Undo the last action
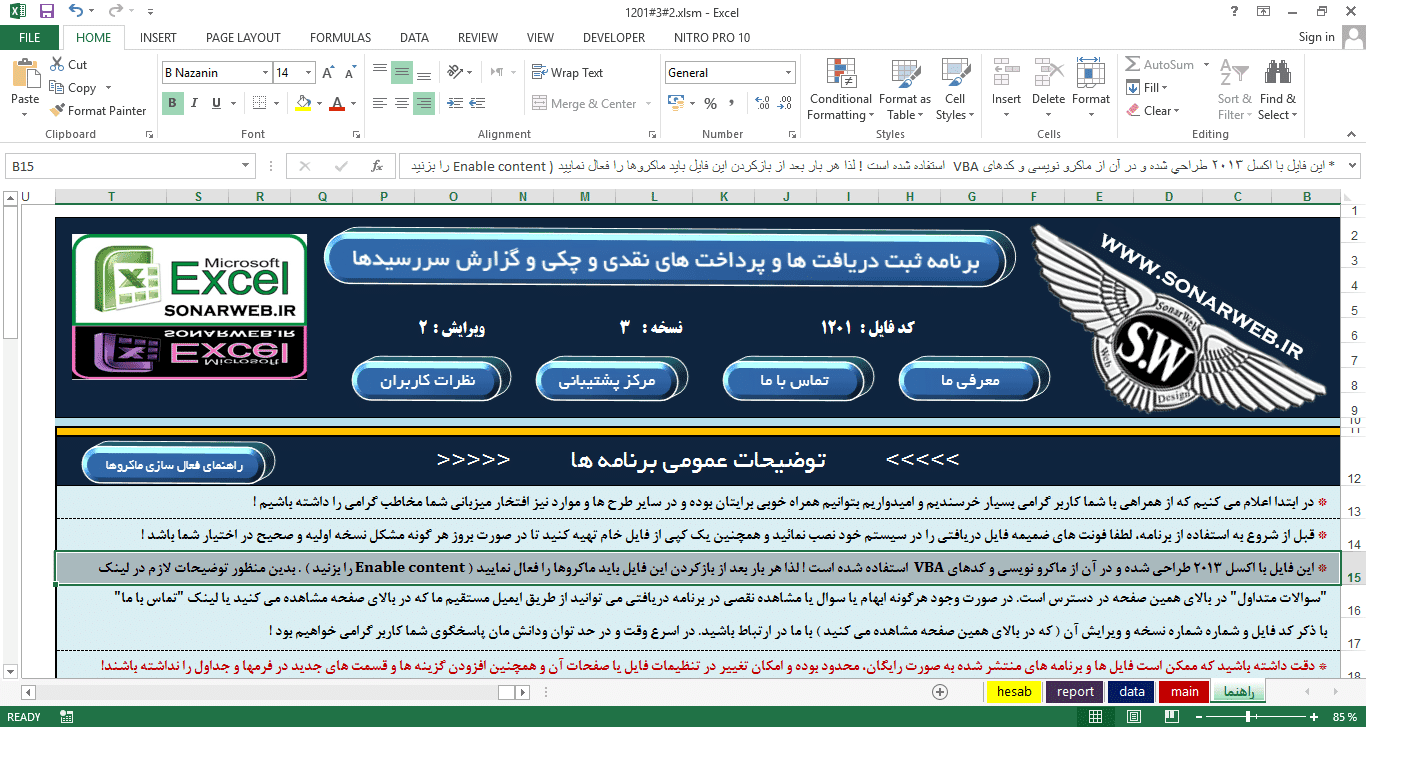The height and width of the screenshot is (768, 1412). point(77,12)
